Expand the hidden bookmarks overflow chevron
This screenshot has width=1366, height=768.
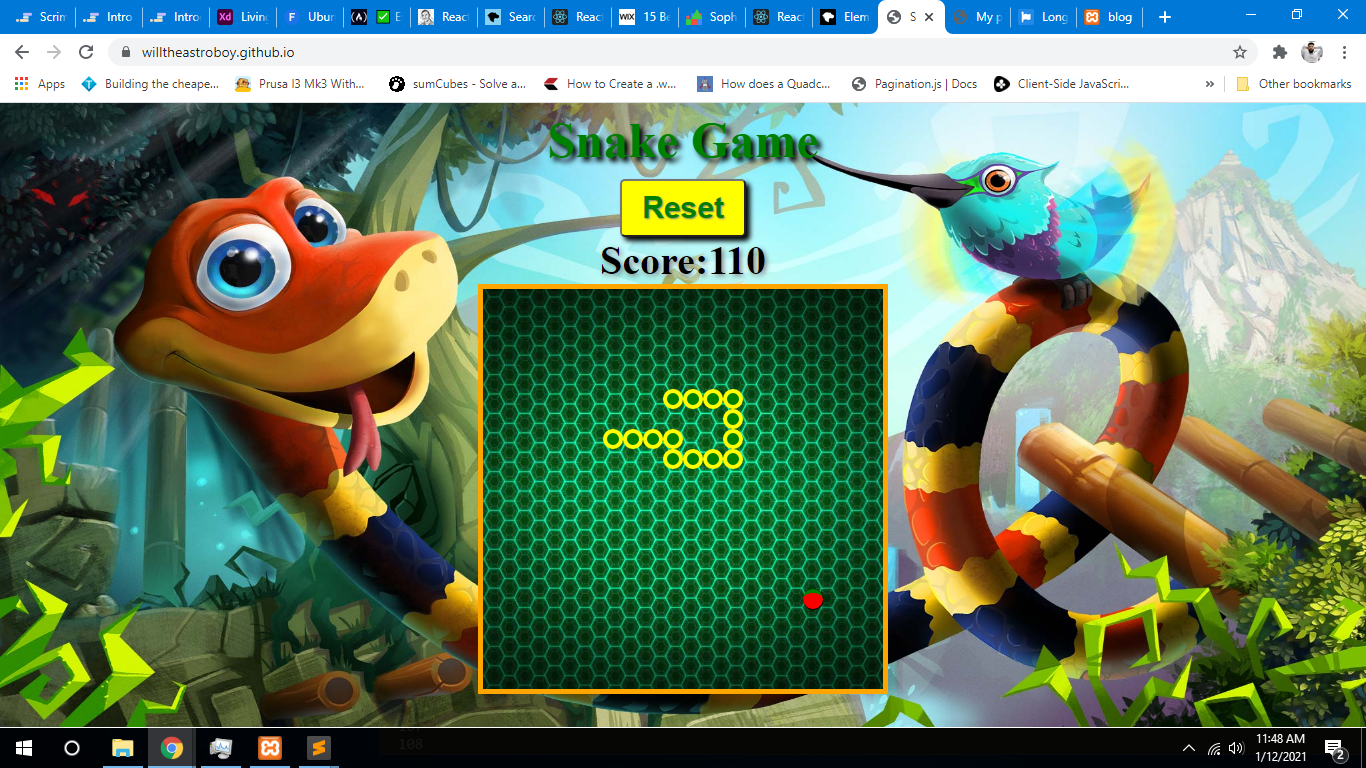pyautogui.click(x=1211, y=84)
